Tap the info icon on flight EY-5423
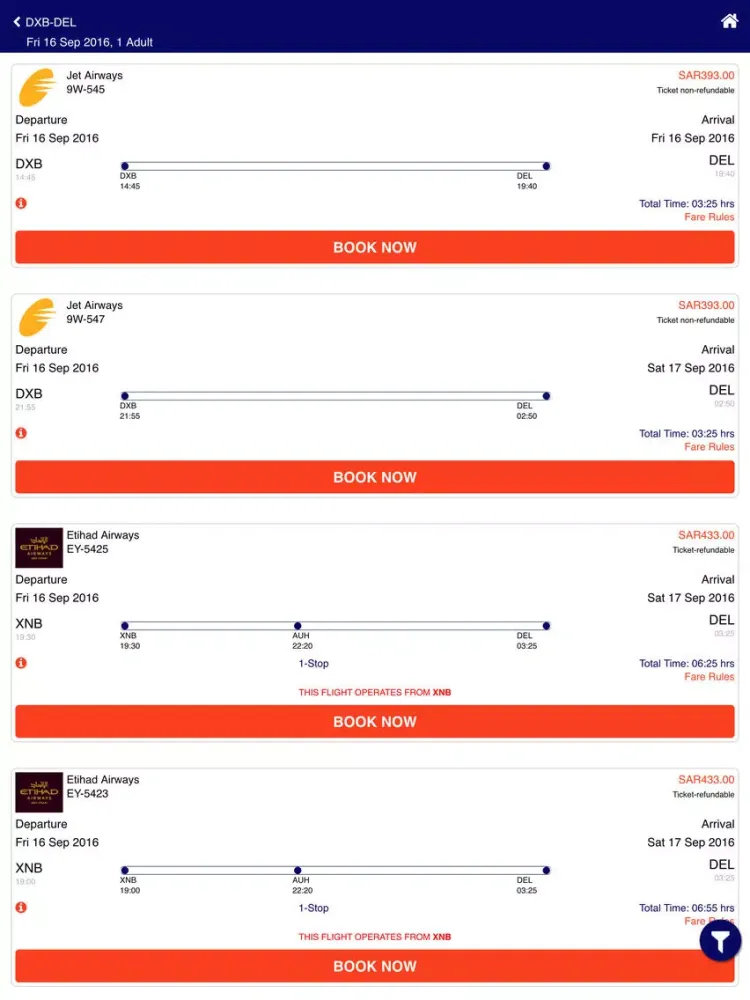The image size is (750, 1000). [x=21, y=907]
